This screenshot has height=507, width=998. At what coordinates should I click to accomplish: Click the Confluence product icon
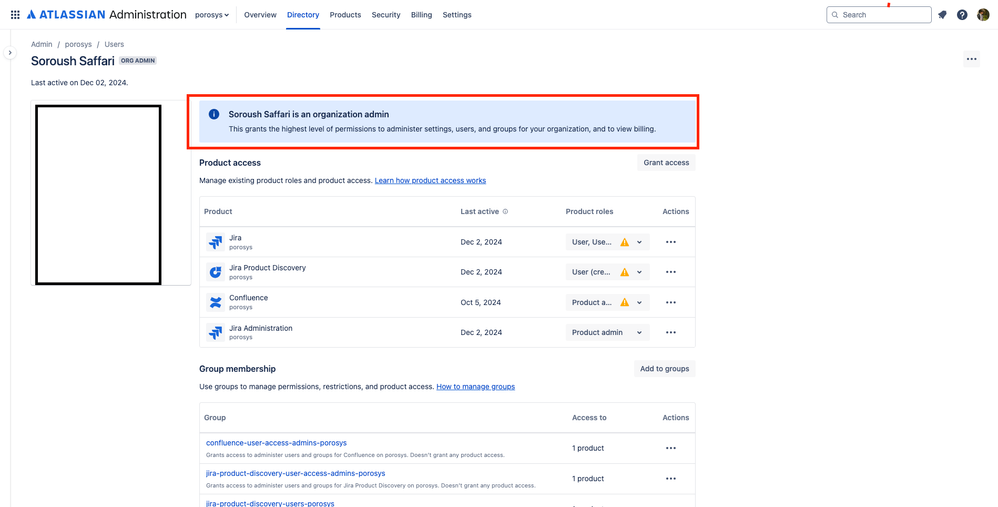[215, 302]
